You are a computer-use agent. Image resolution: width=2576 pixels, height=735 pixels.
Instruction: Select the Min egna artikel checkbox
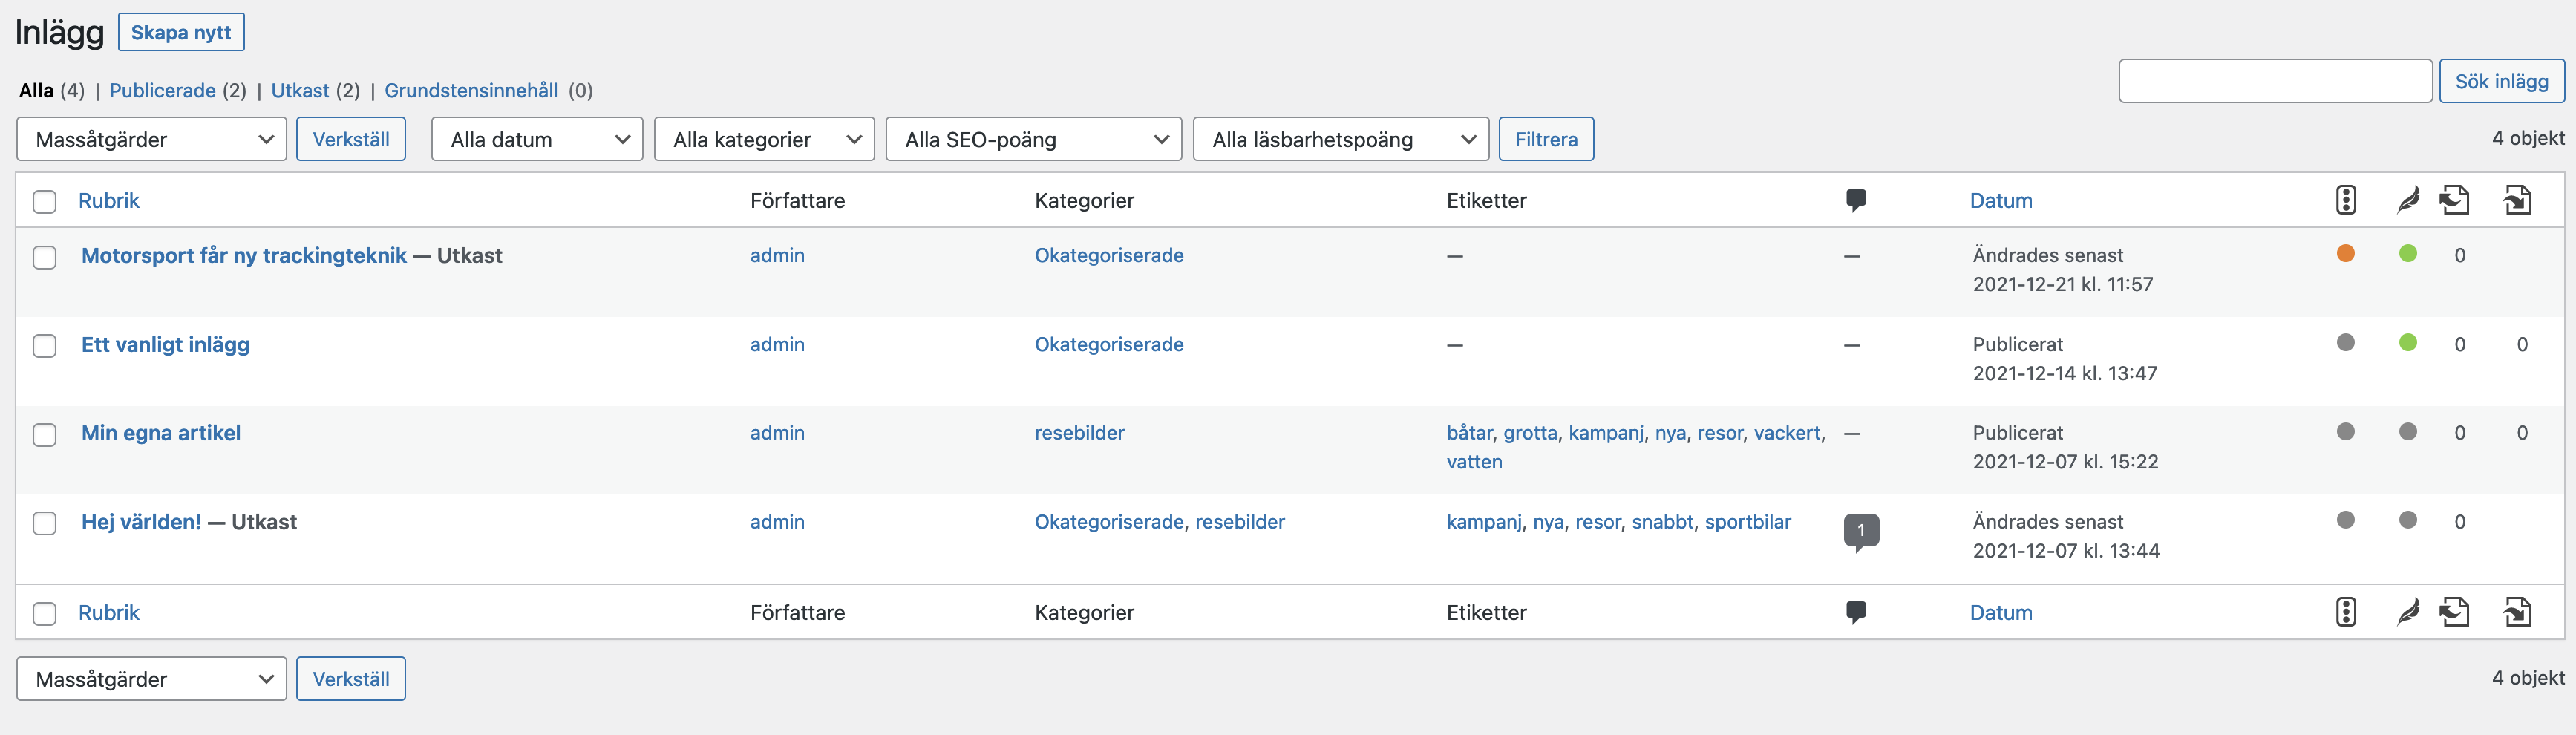point(45,435)
